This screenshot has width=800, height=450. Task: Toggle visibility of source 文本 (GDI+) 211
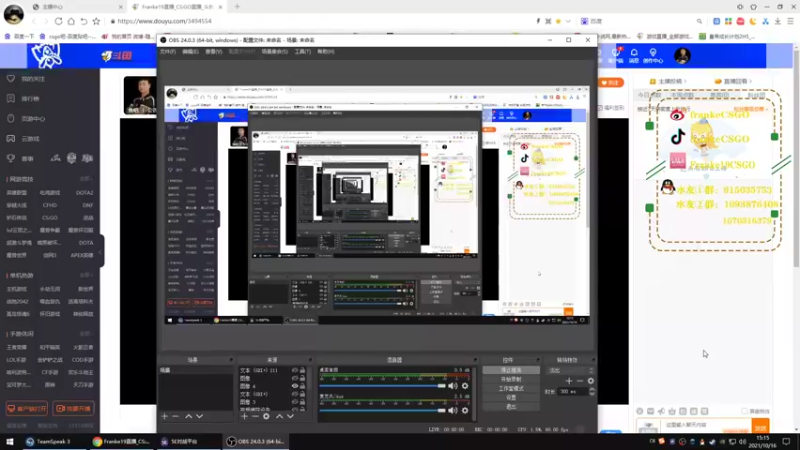tap(294, 370)
